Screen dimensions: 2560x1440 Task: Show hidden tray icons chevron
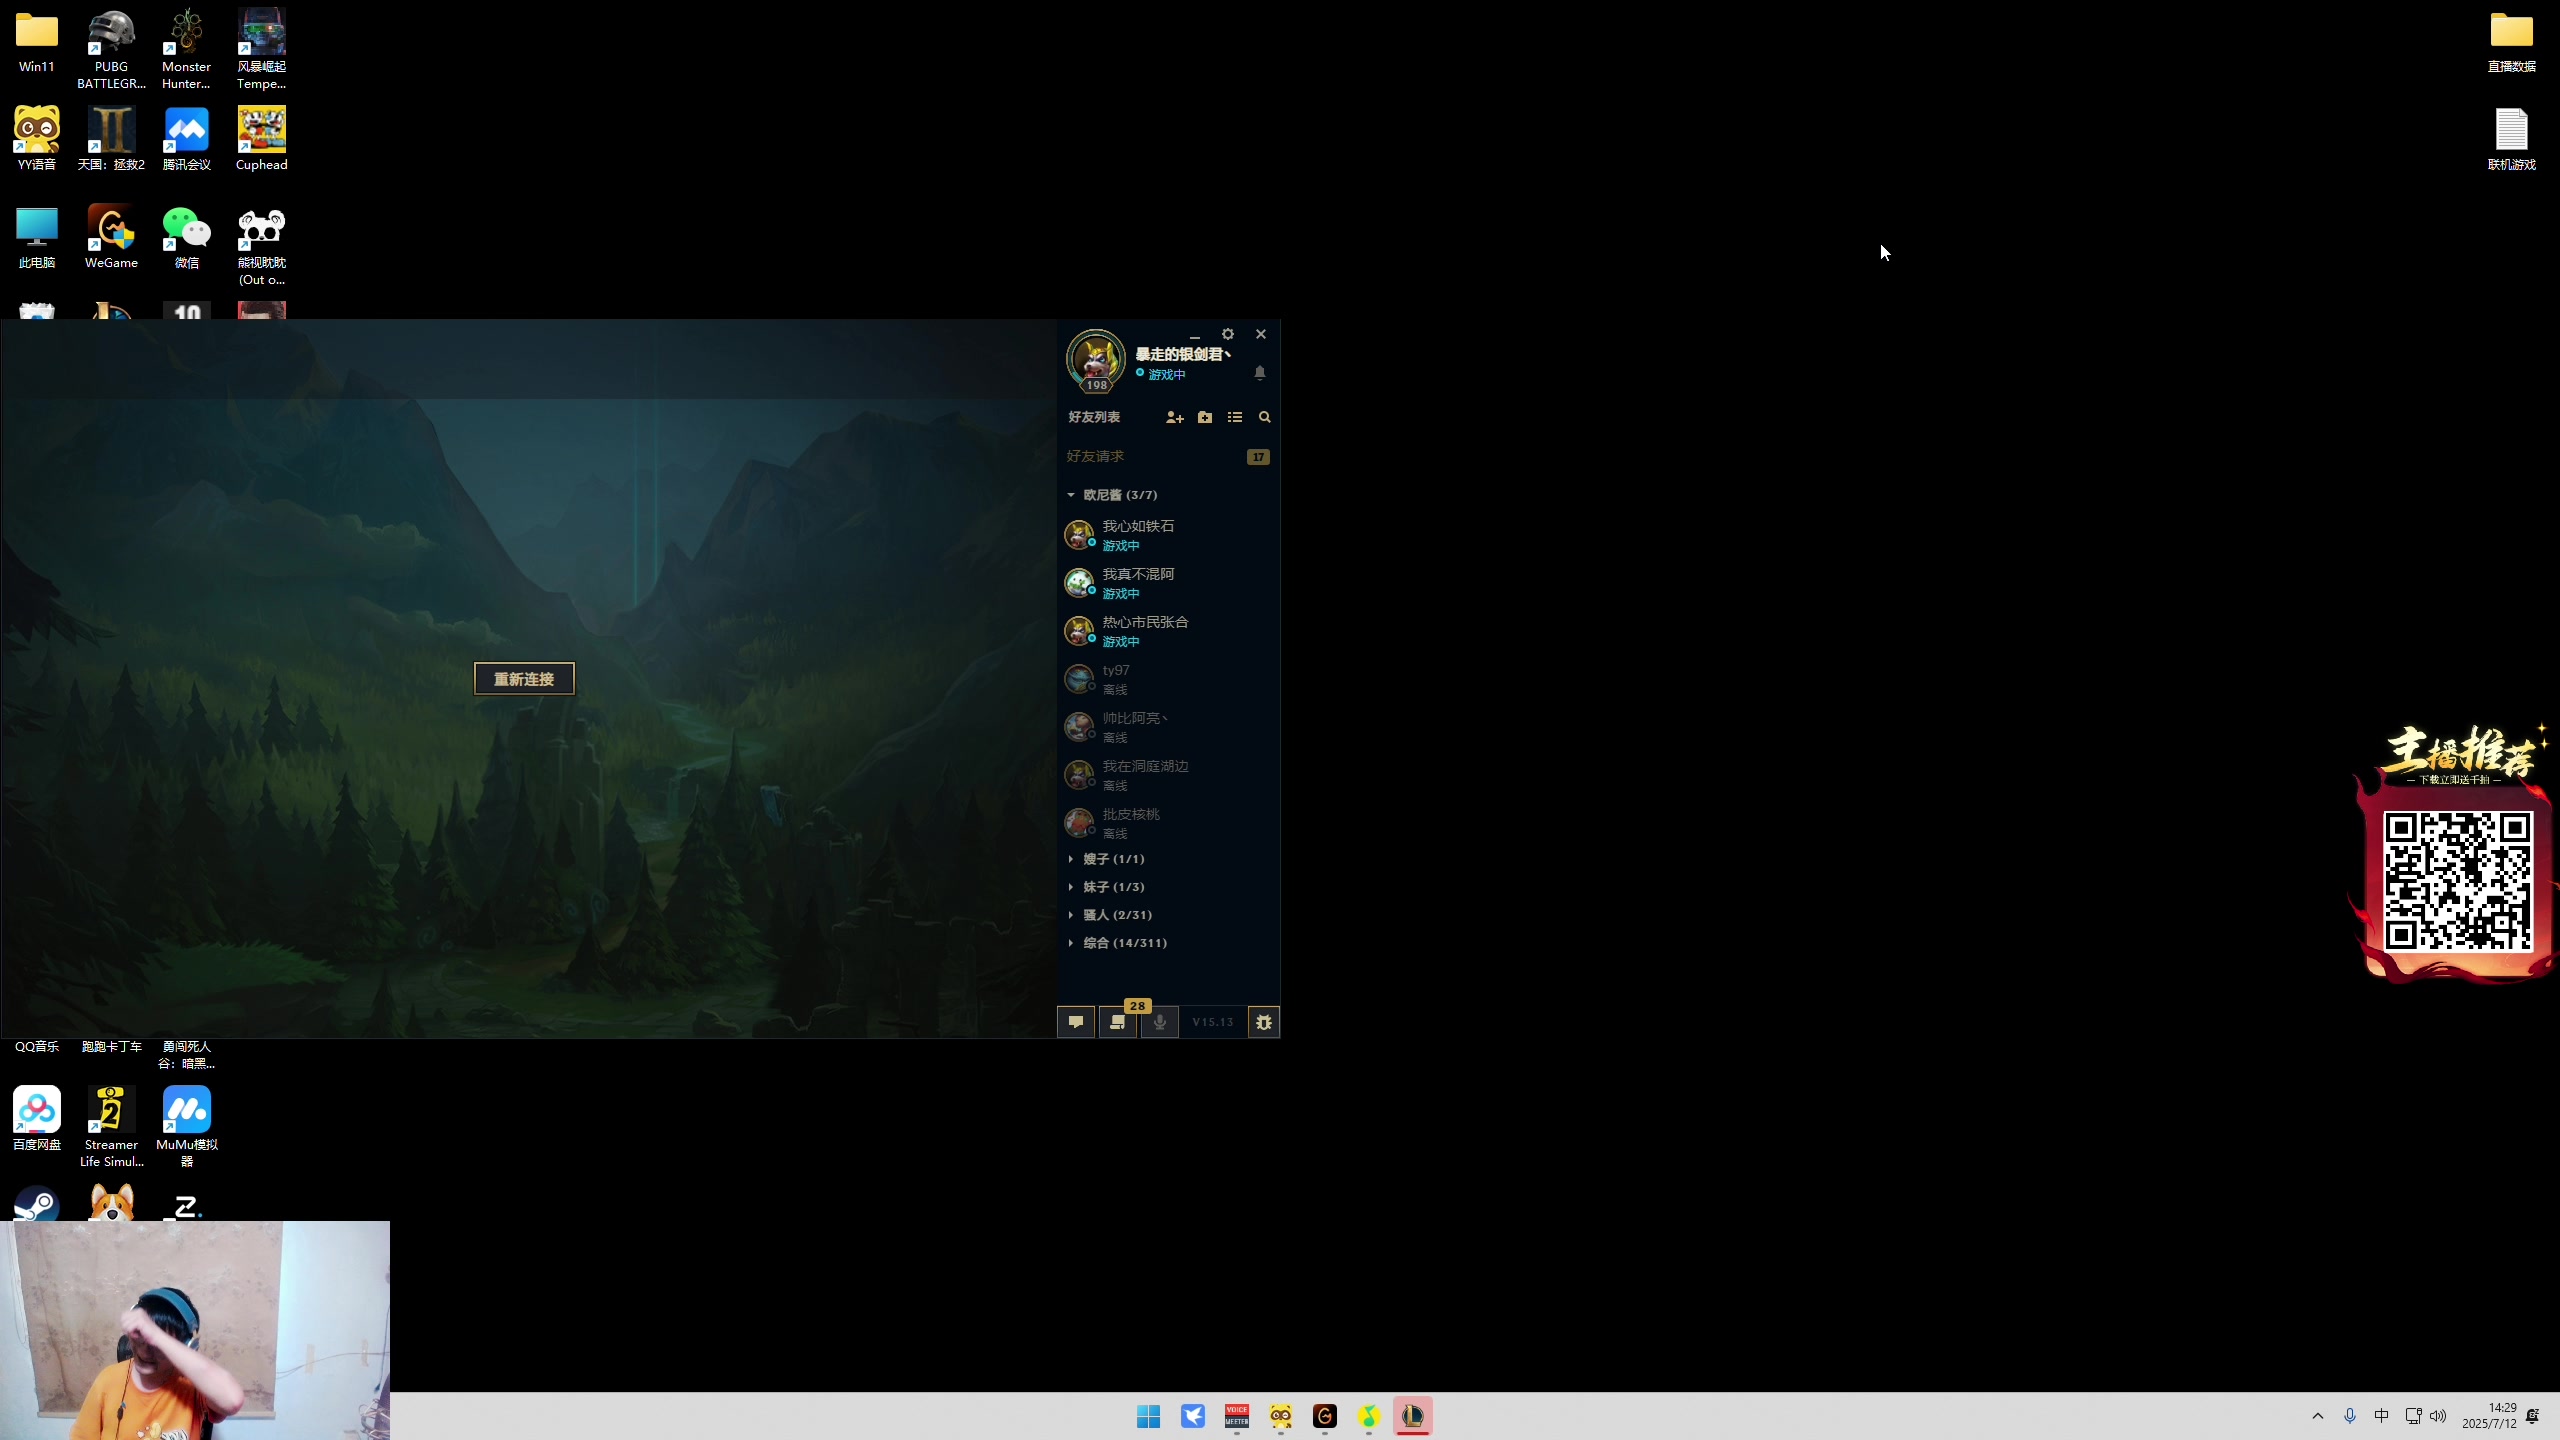click(2318, 1416)
